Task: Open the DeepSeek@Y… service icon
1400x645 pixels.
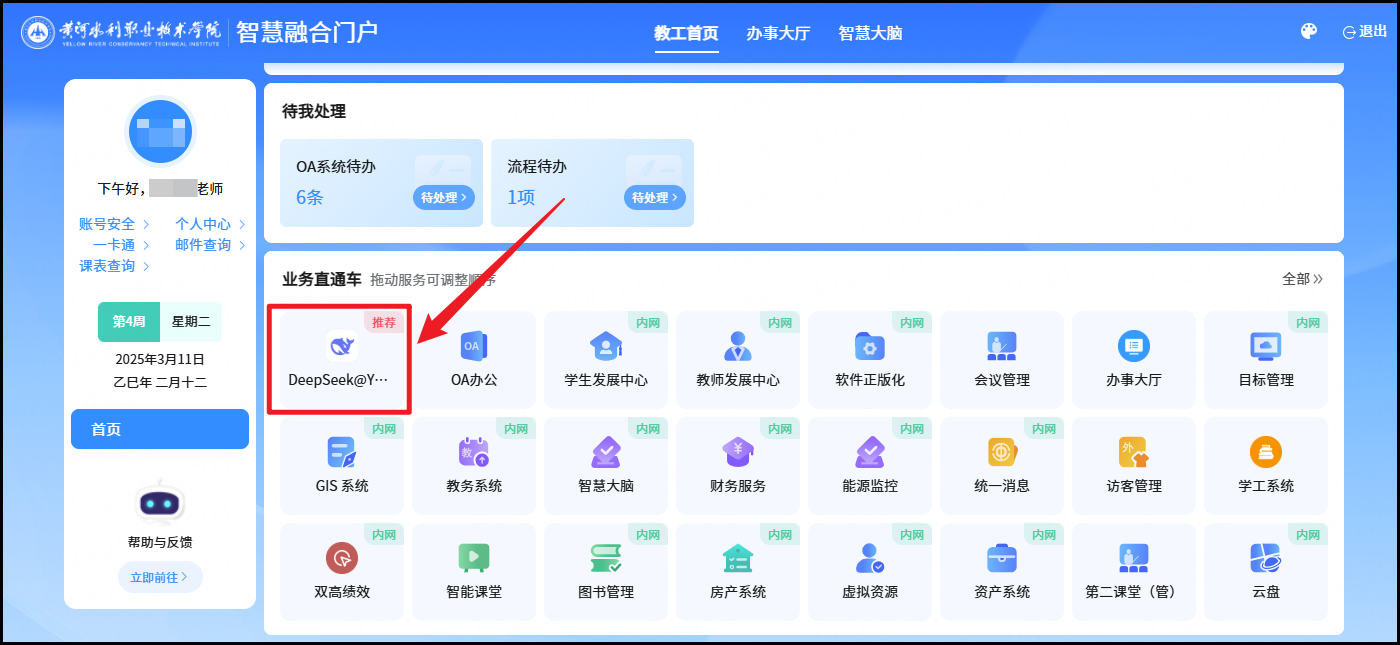Action: pyautogui.click(x=341, y=348)
